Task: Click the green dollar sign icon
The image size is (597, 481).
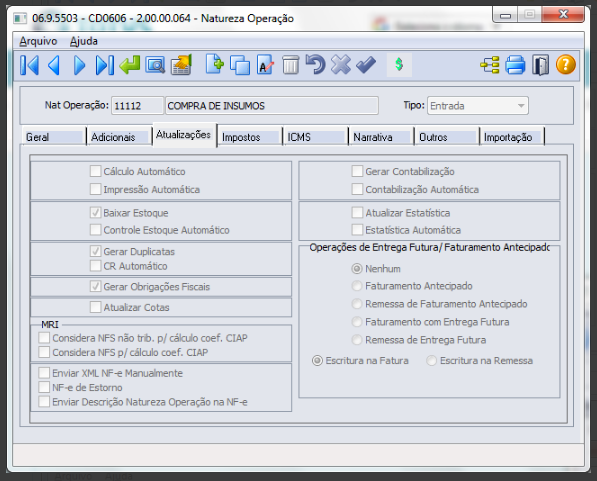Action: pyautogui.click(x=399, y=64)
